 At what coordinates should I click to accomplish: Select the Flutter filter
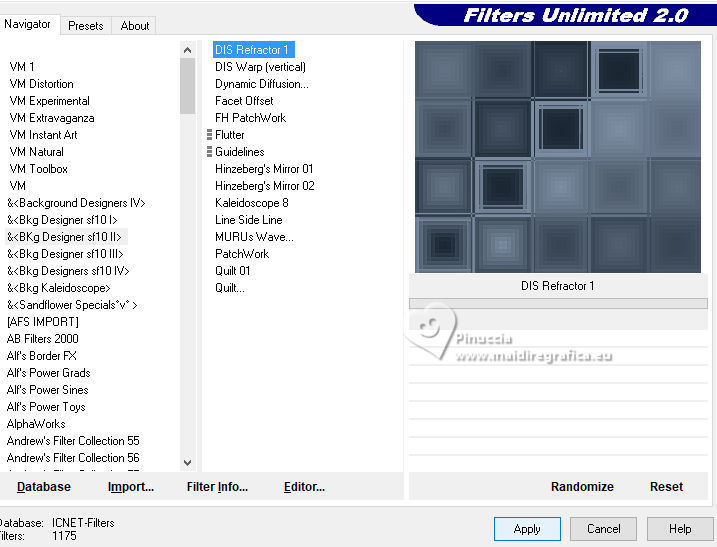click(230, 134)
